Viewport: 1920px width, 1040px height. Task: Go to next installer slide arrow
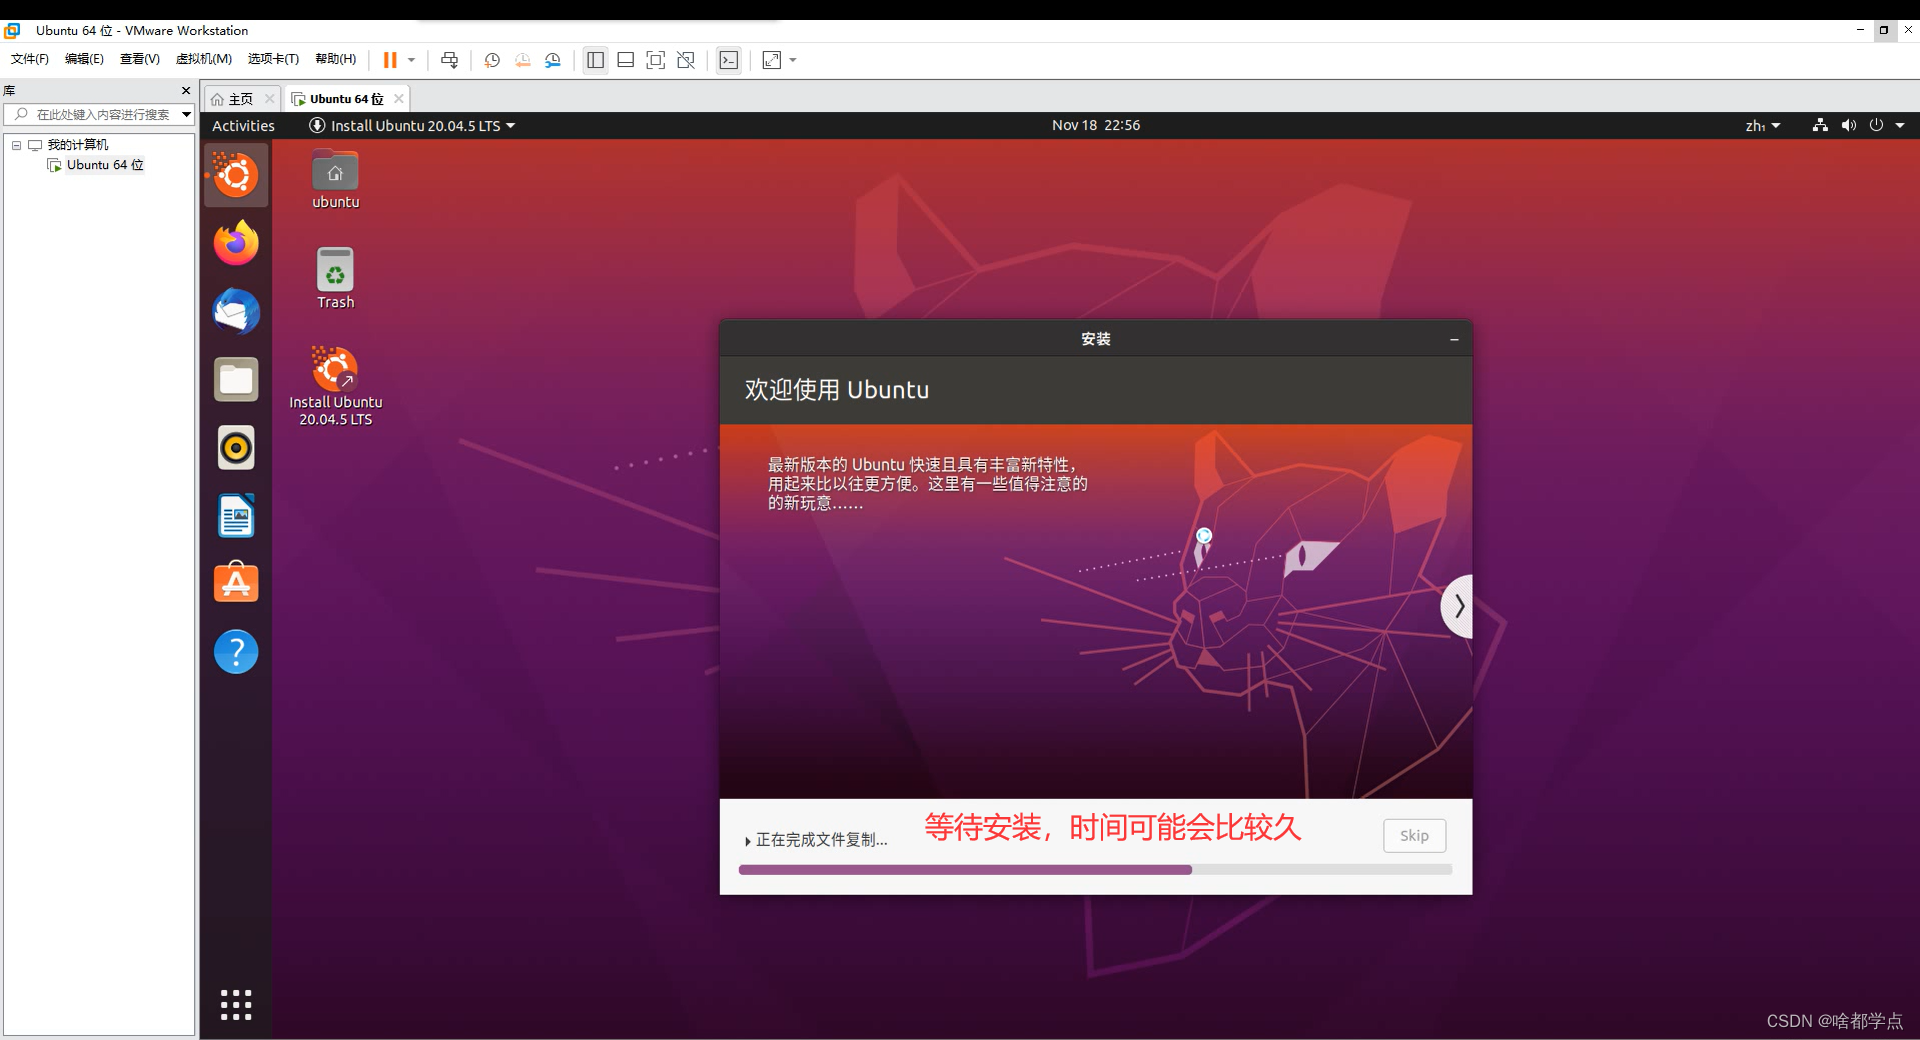(1458, 606)
